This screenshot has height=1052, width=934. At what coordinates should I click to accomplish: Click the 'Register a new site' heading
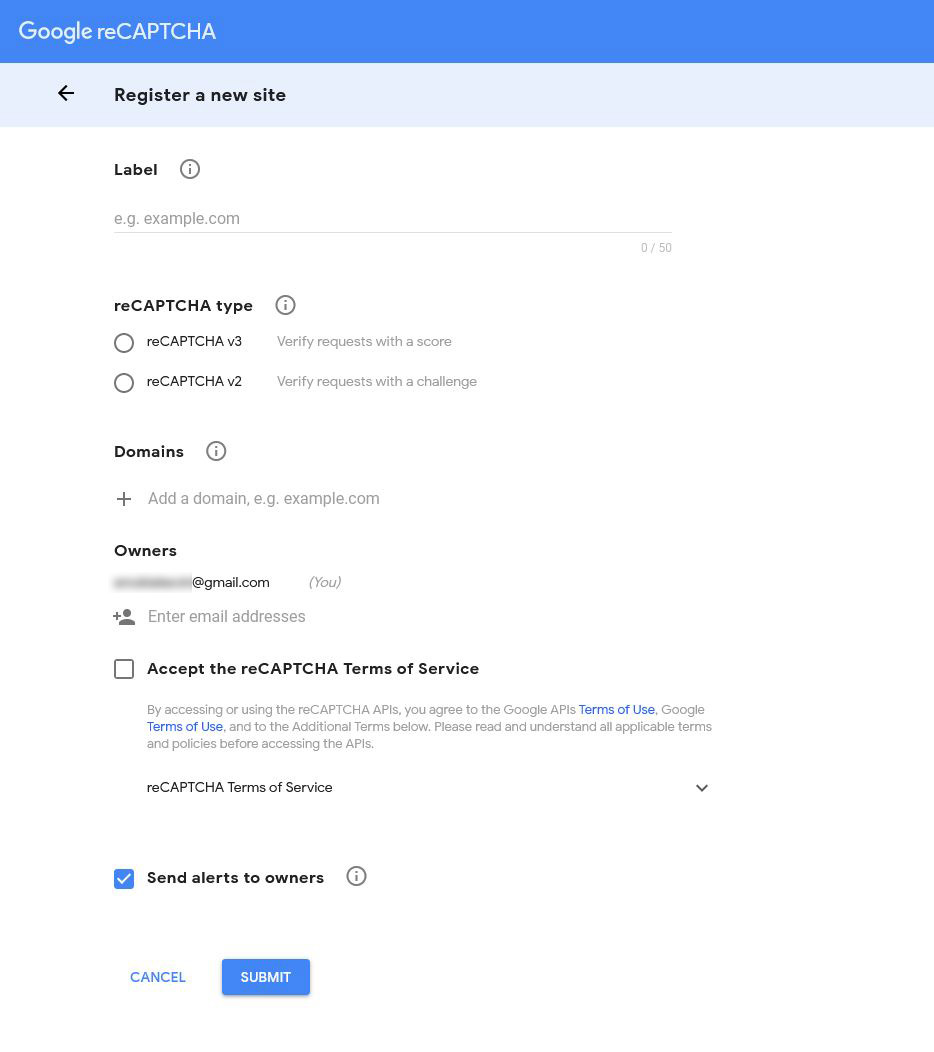click(200, 95)
